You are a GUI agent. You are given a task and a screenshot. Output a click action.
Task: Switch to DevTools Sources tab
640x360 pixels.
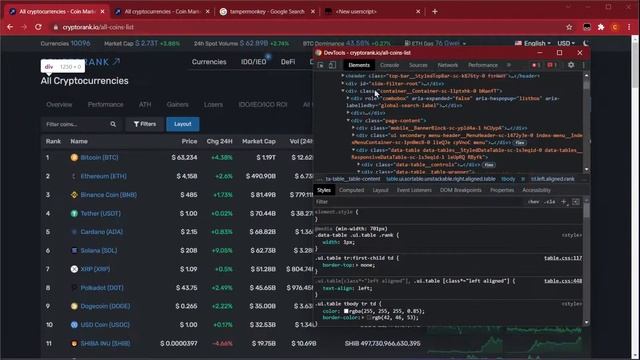(418, 65)
